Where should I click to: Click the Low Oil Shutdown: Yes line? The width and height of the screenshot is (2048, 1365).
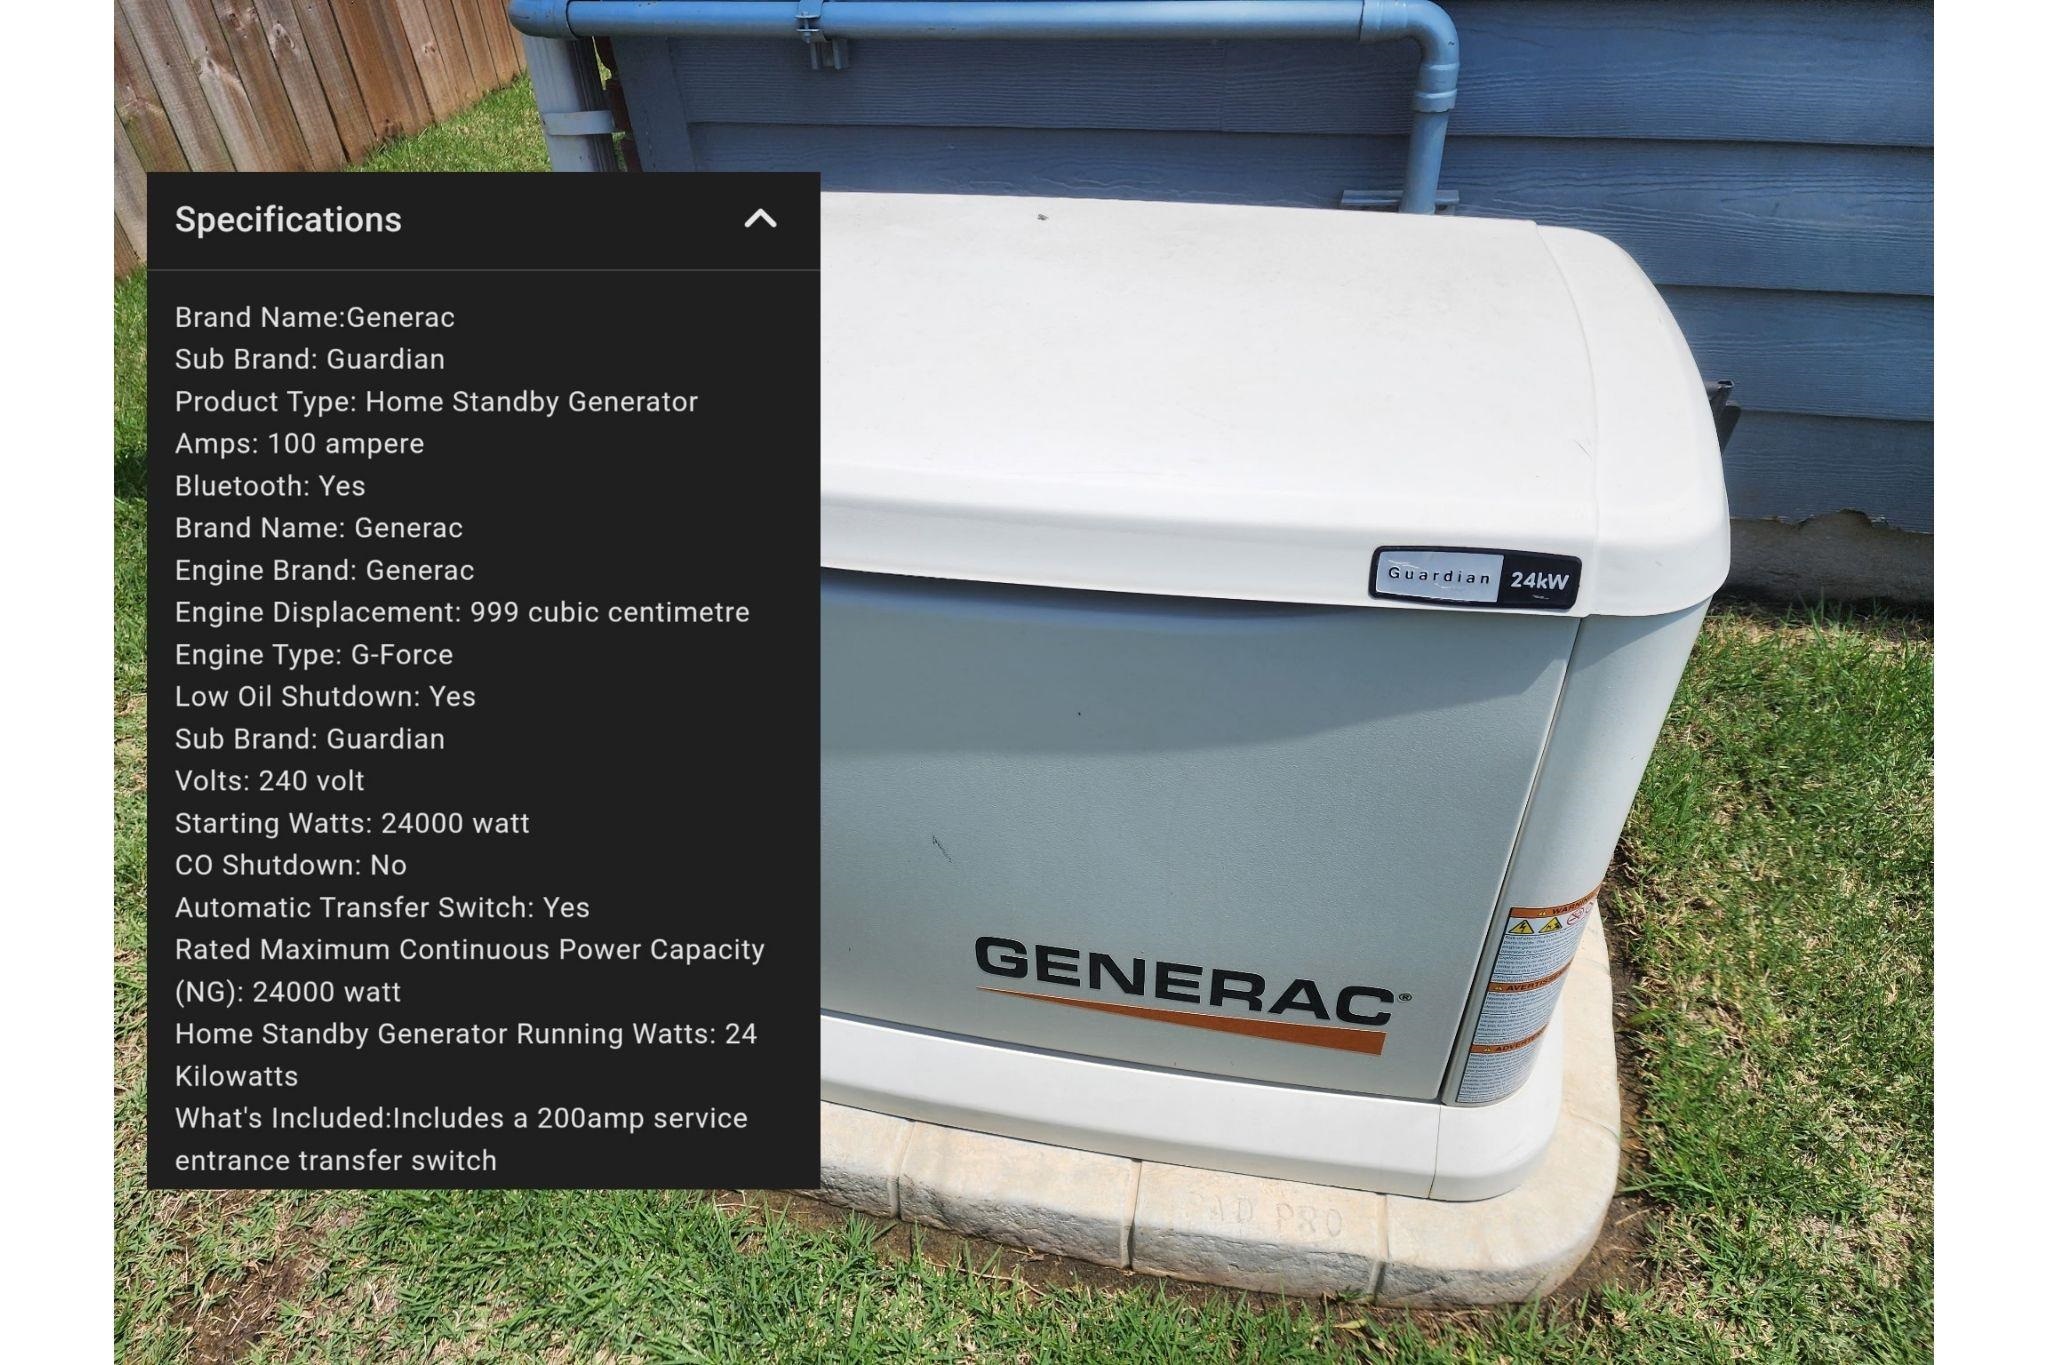click(x=325, y=697)
